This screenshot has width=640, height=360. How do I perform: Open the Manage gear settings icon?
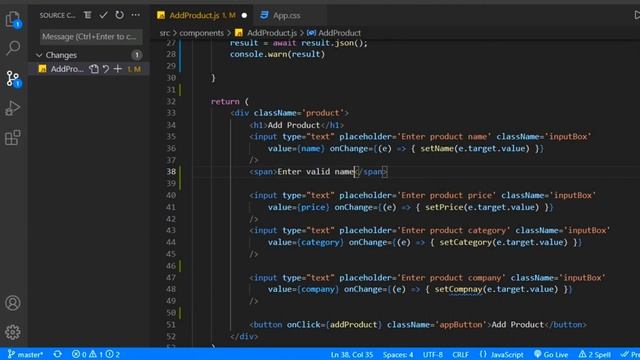point(13,332)
